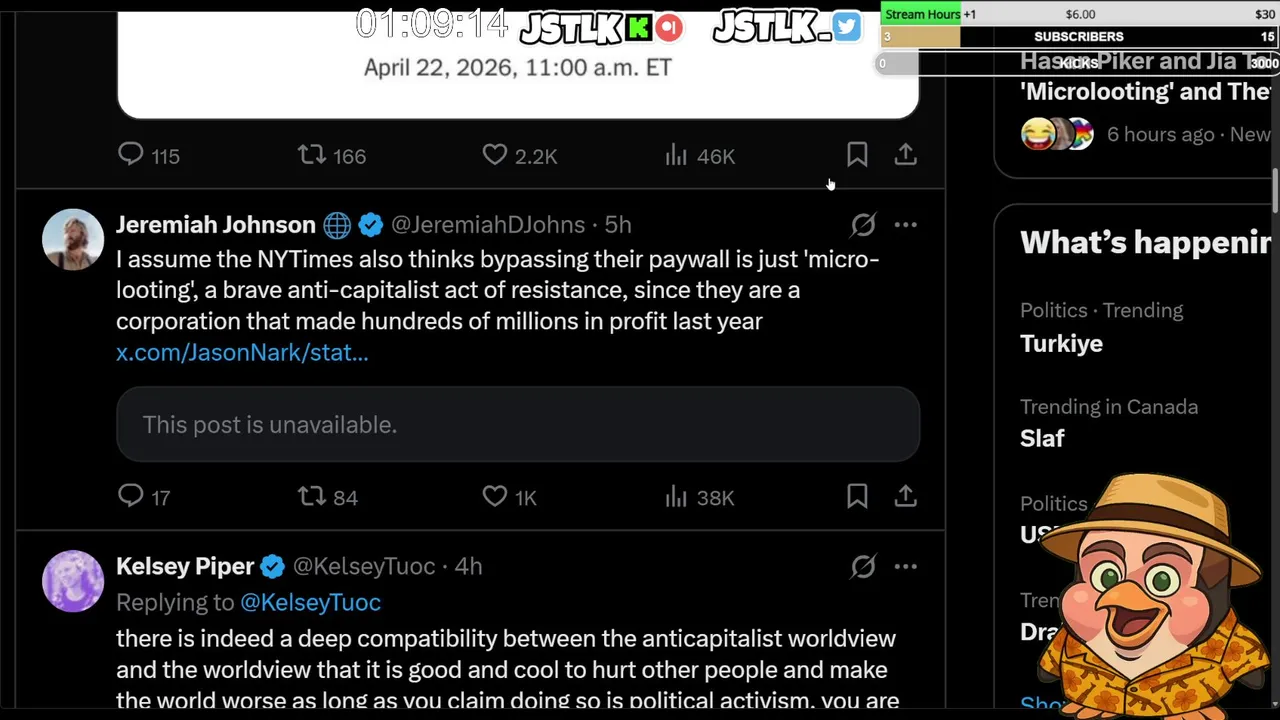
Task: Like Jeremiah Johnson's post
Action: [495, 496]
